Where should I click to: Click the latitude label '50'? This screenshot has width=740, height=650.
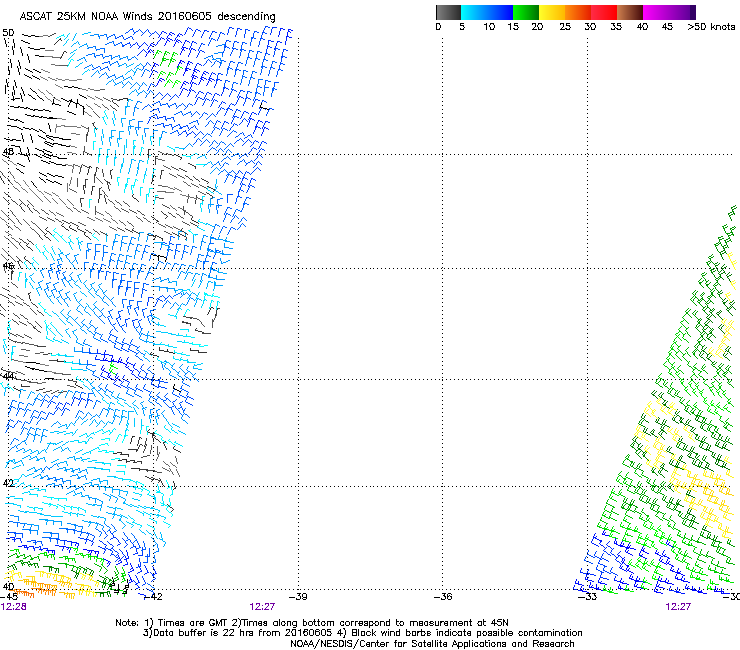[x=8, y=33]
